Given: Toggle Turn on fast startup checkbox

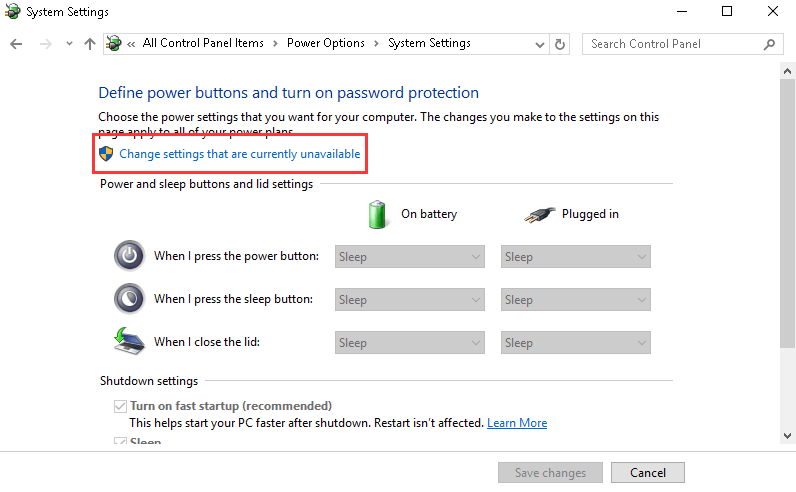Looking at the screenshot, I should click(x=120, y=406).
